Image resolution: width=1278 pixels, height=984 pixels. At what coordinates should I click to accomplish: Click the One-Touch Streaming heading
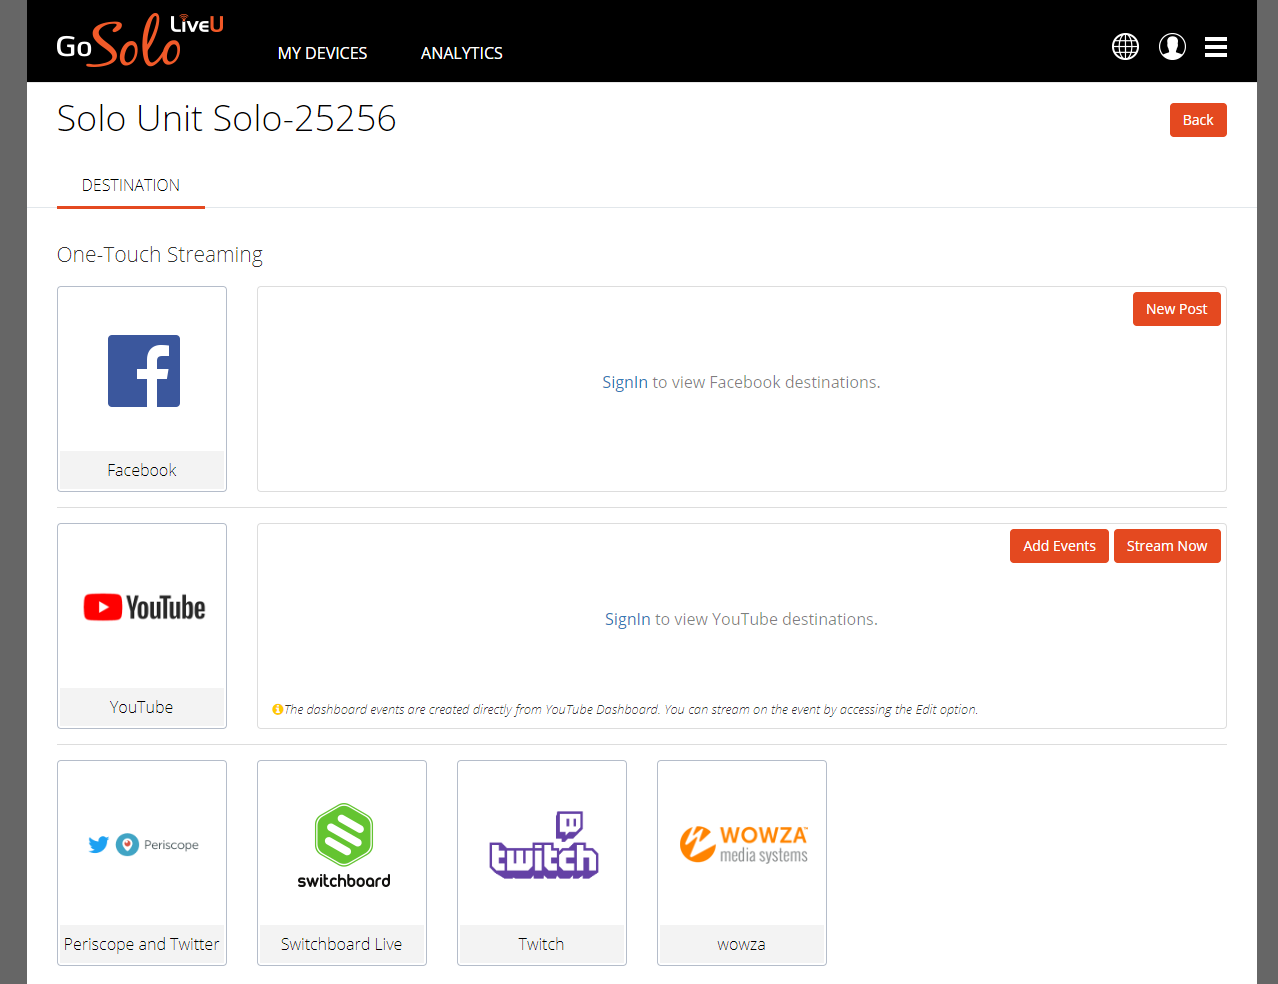(160, 255)
